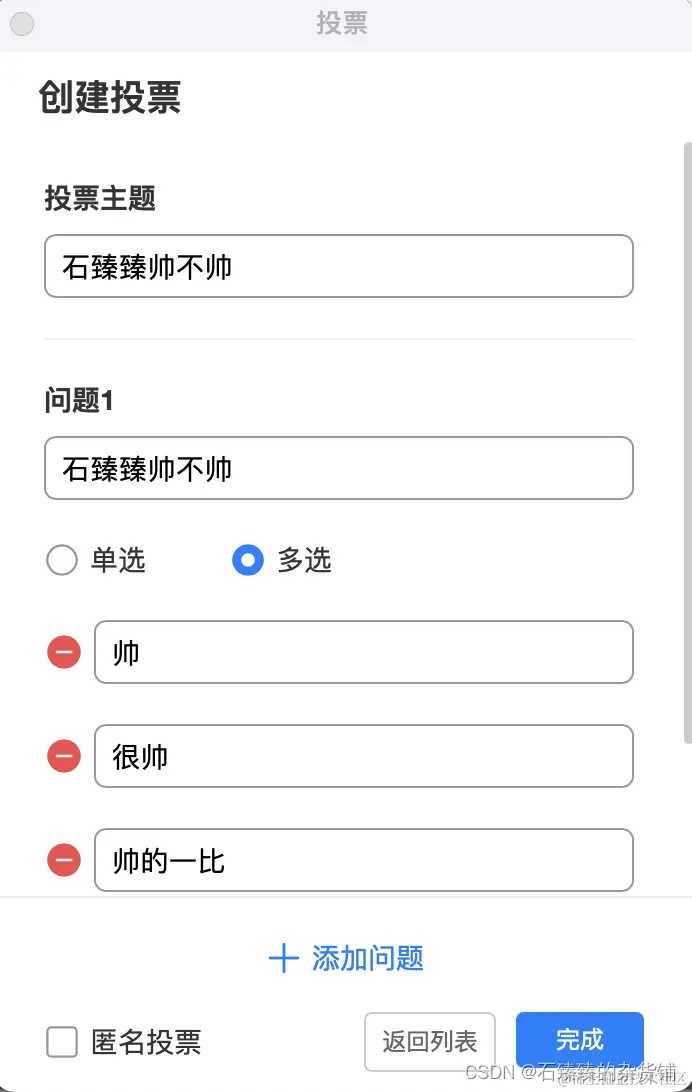This screenshot has width=692, height=1092.
Task: Select the 多选 radio button
Action: coord(247,561)
